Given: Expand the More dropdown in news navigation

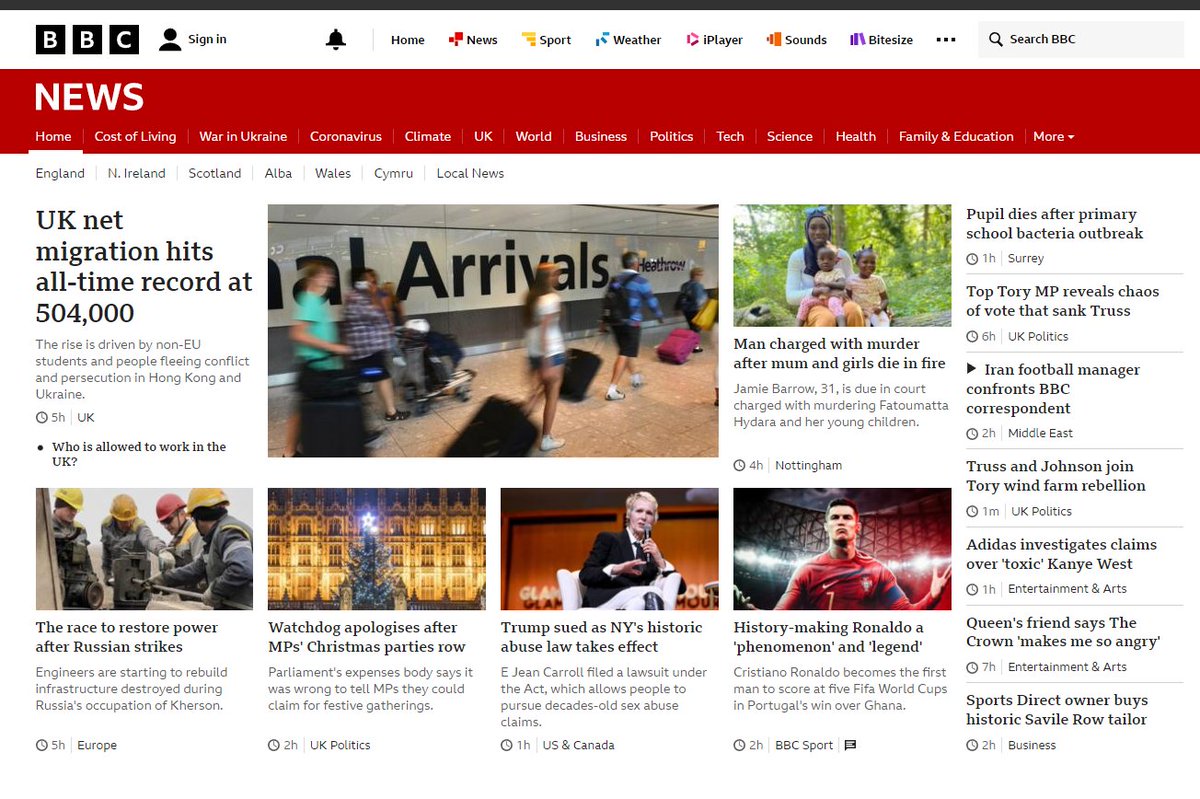Looking at the screenshot, I should (x=1054, y=136).
